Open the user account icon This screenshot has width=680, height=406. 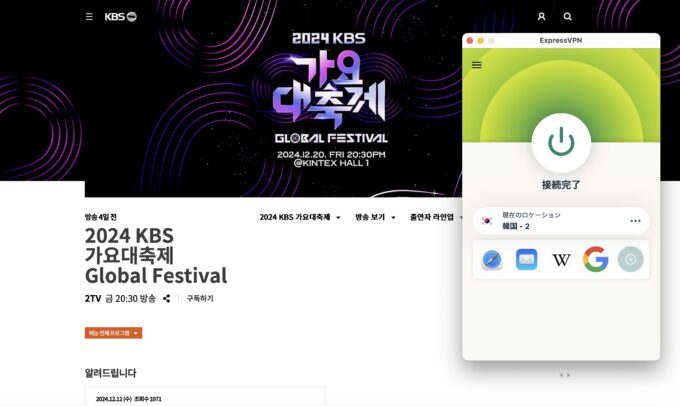coord(541,16)
